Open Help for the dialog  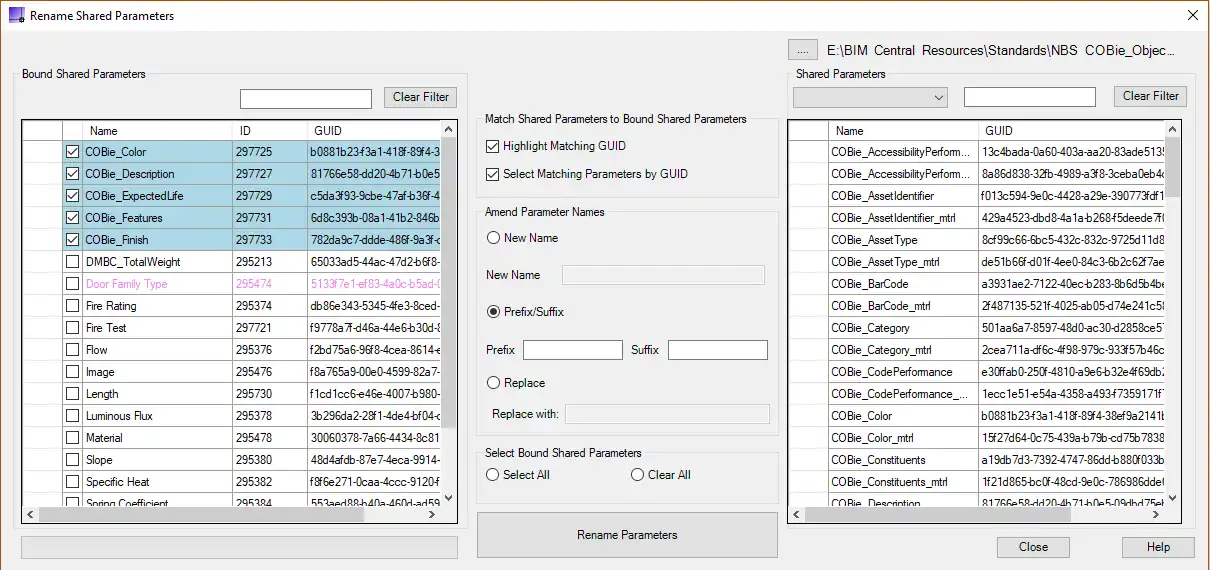(1158, 547)
